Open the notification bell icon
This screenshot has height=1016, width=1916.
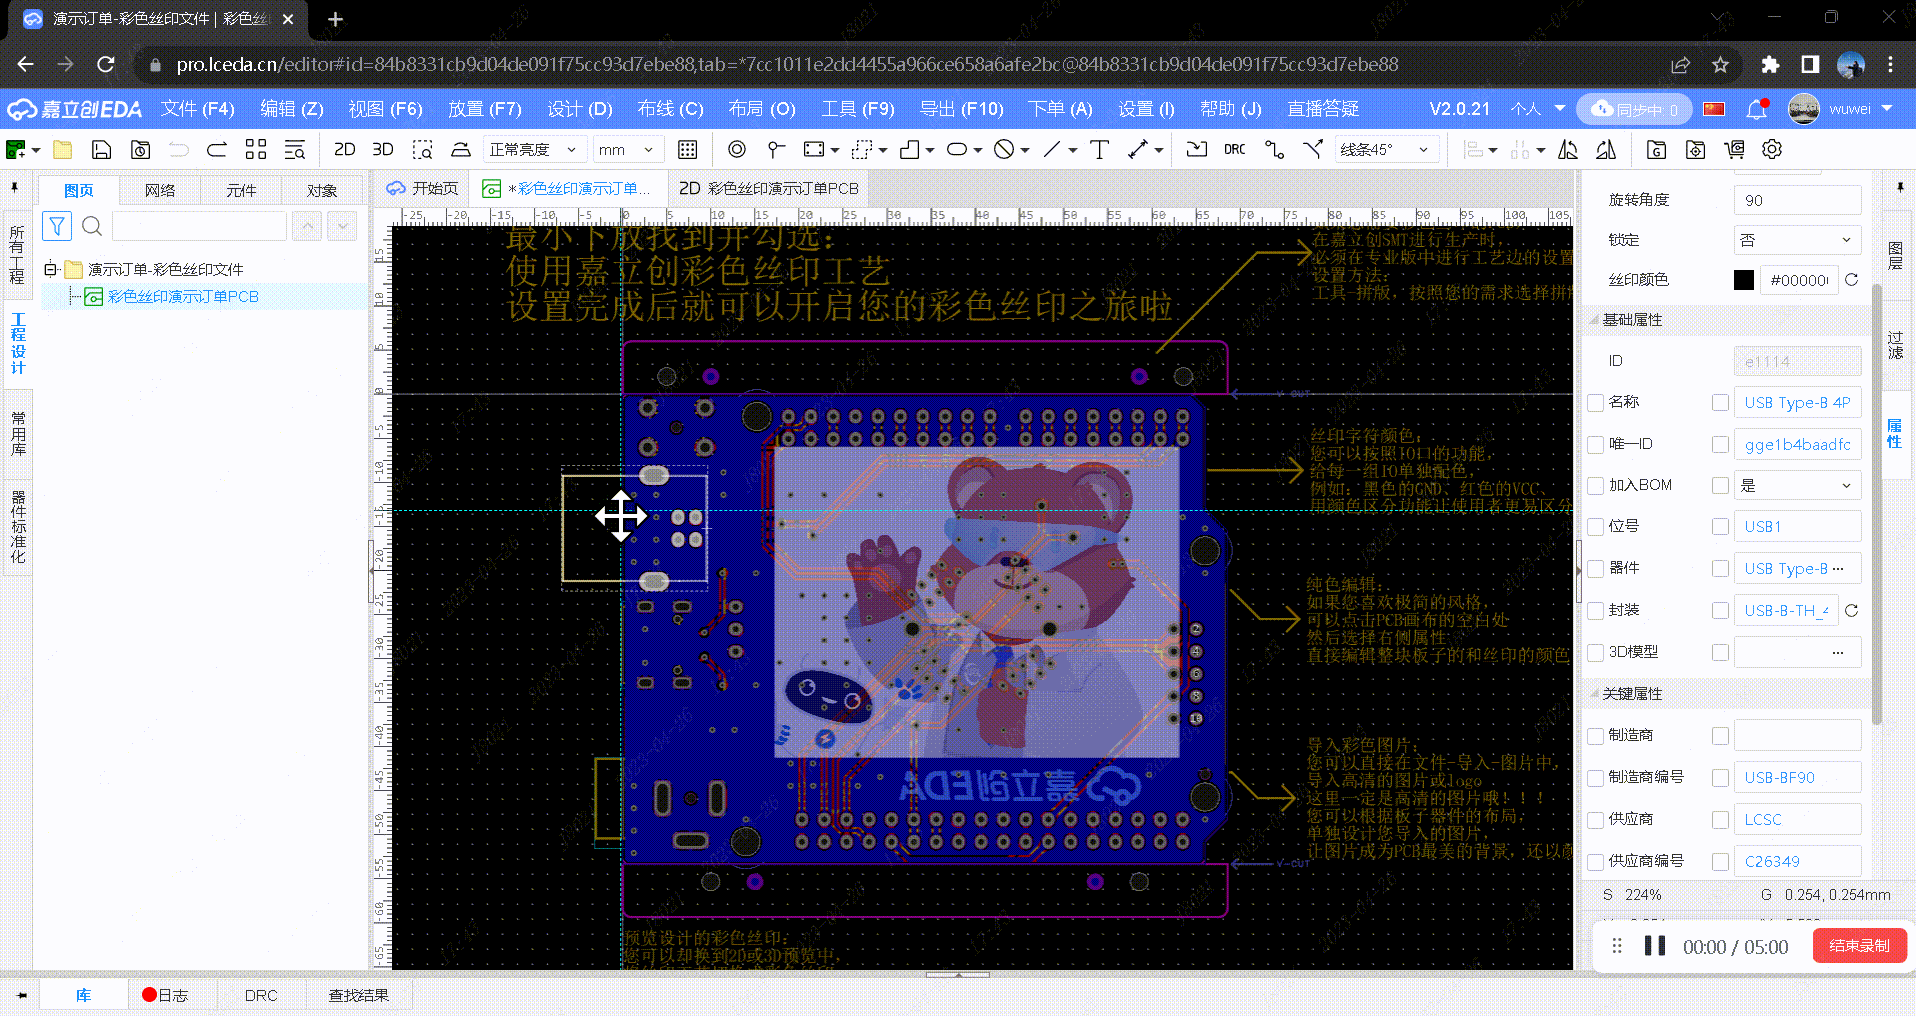[1757, 109]
